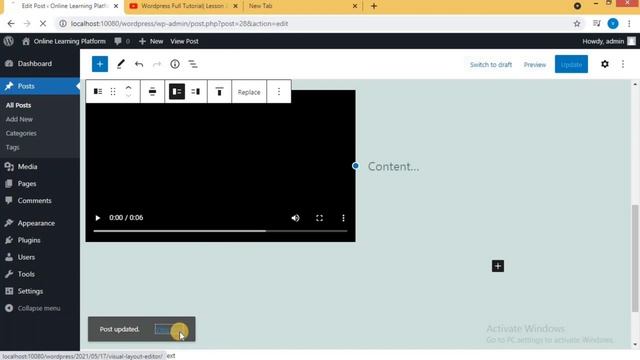The height and width of the screenshot is (360, 640).
Task: Open Appearance menu
Action: coord(40,223)
